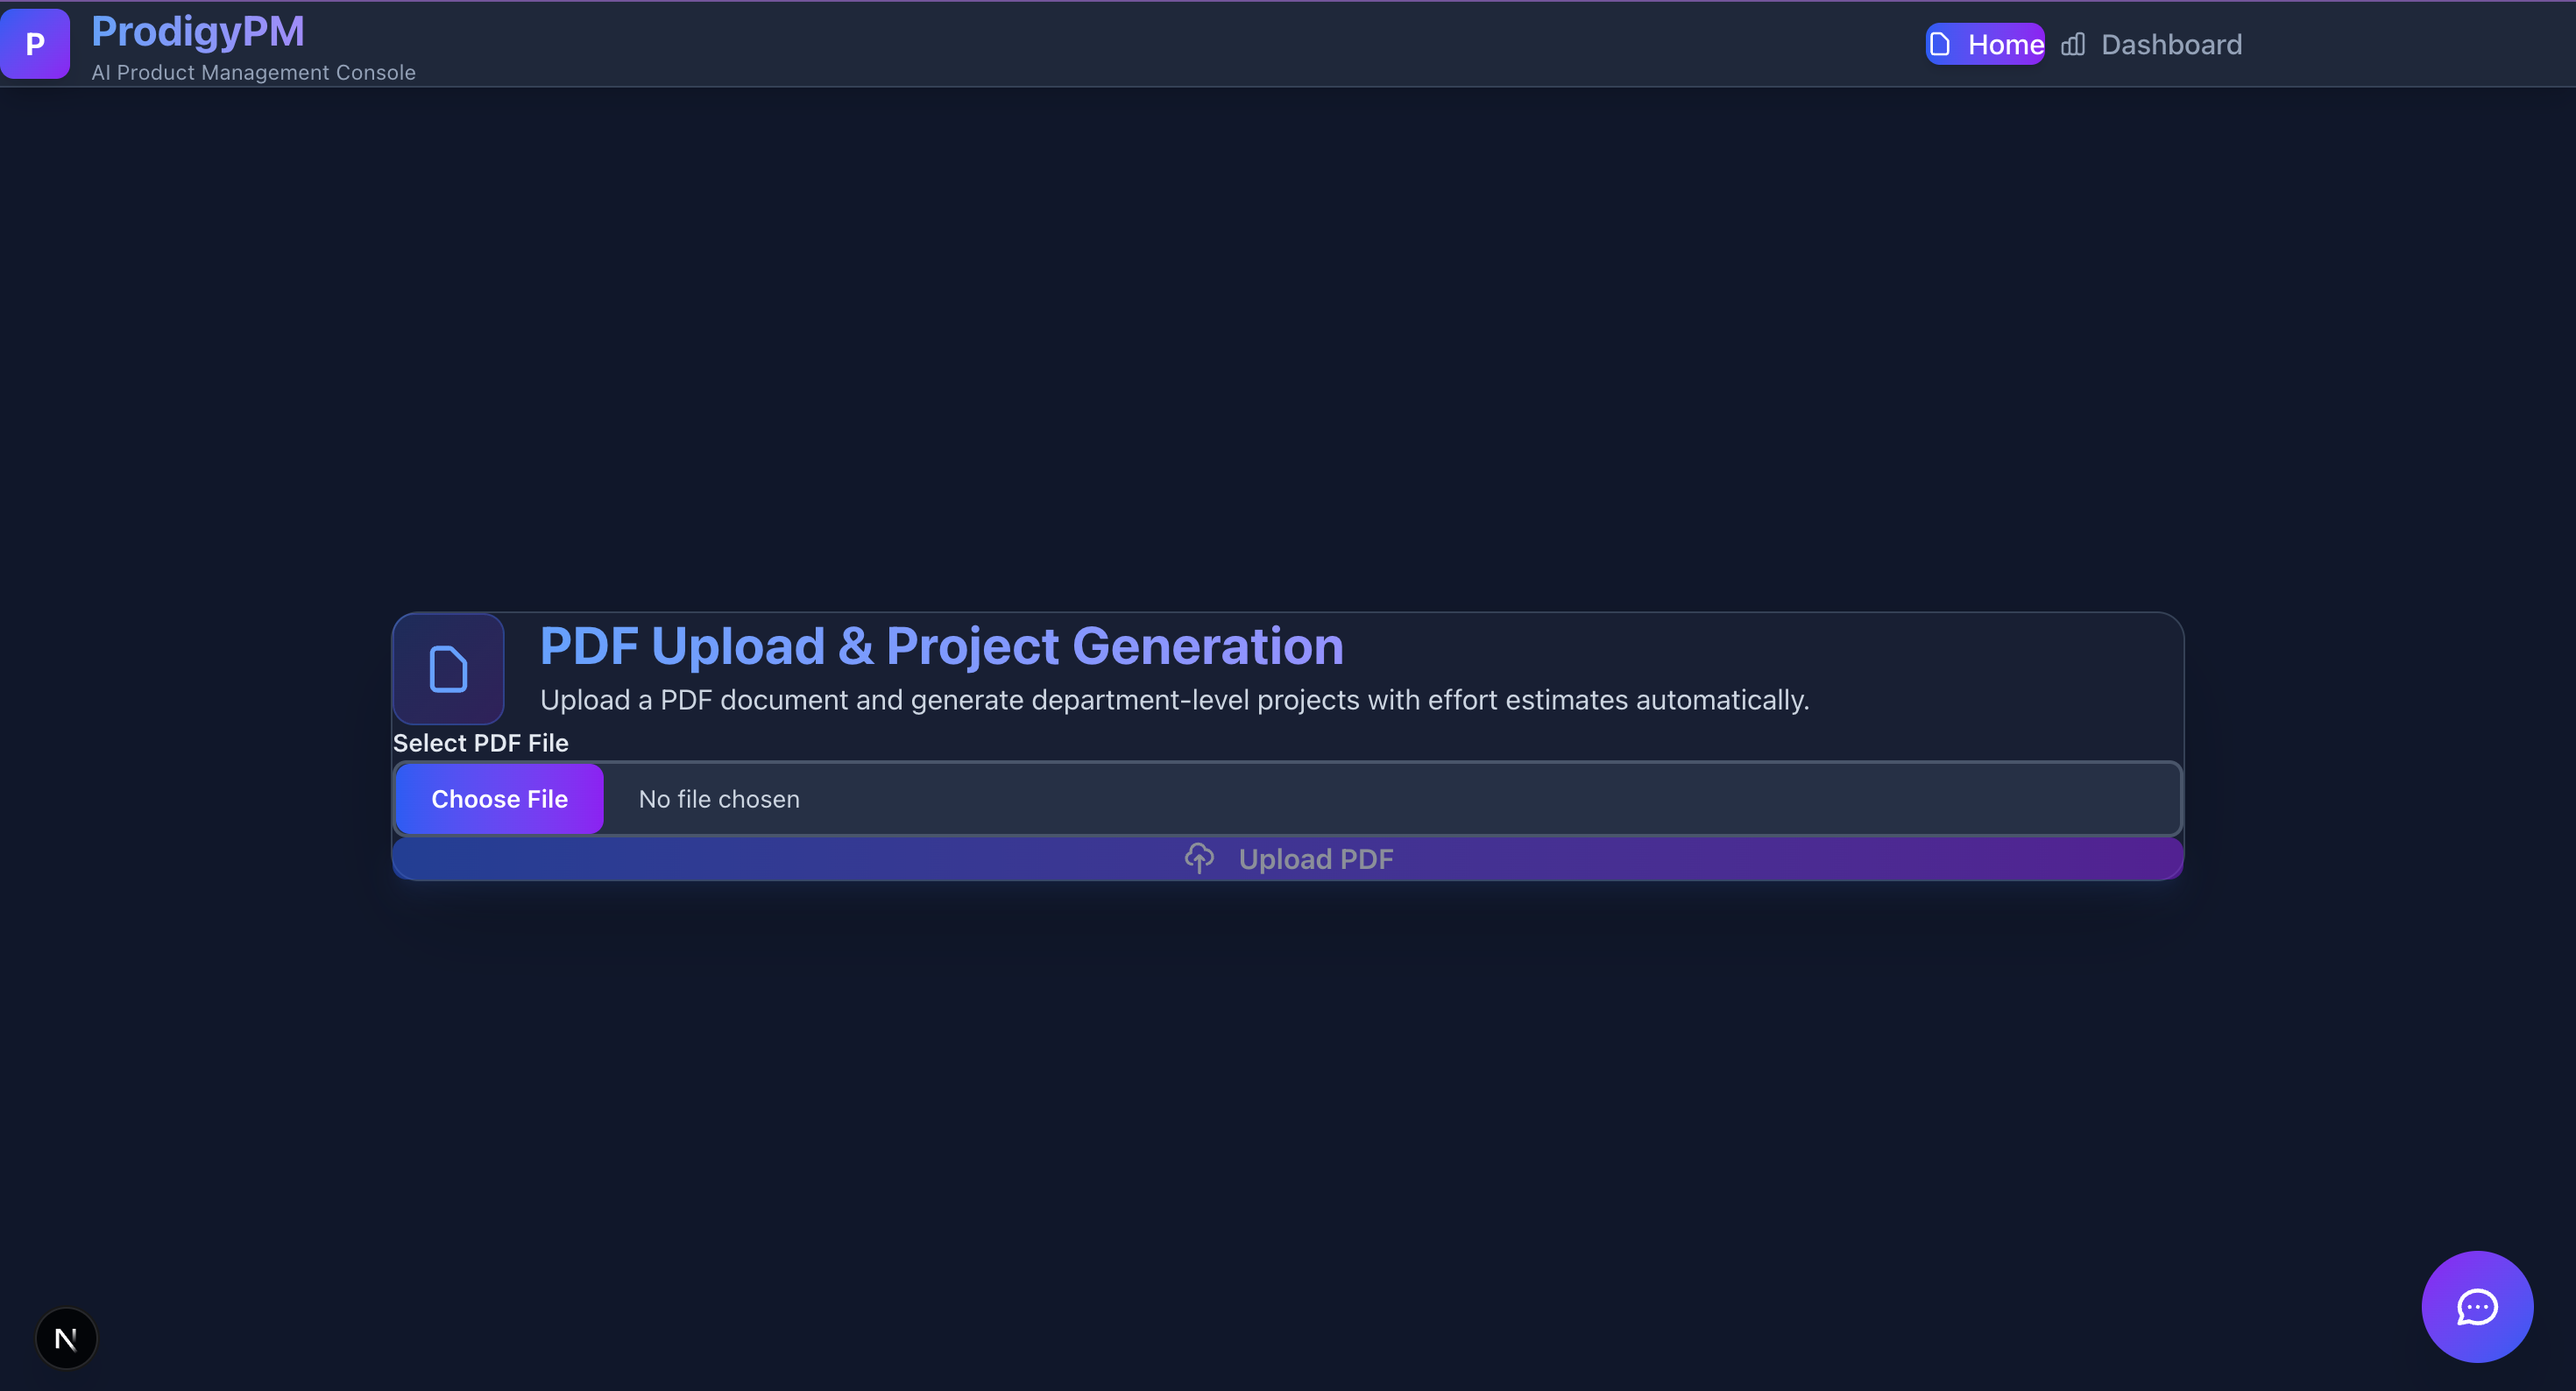
Task: Click the document icon beside the heading
Action: point(448,669)
